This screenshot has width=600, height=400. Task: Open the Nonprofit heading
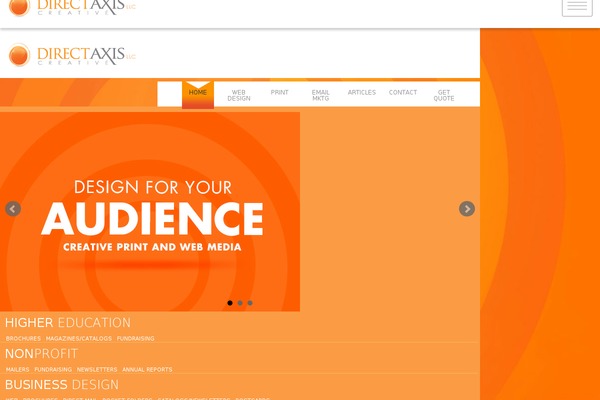pos(41,354)
